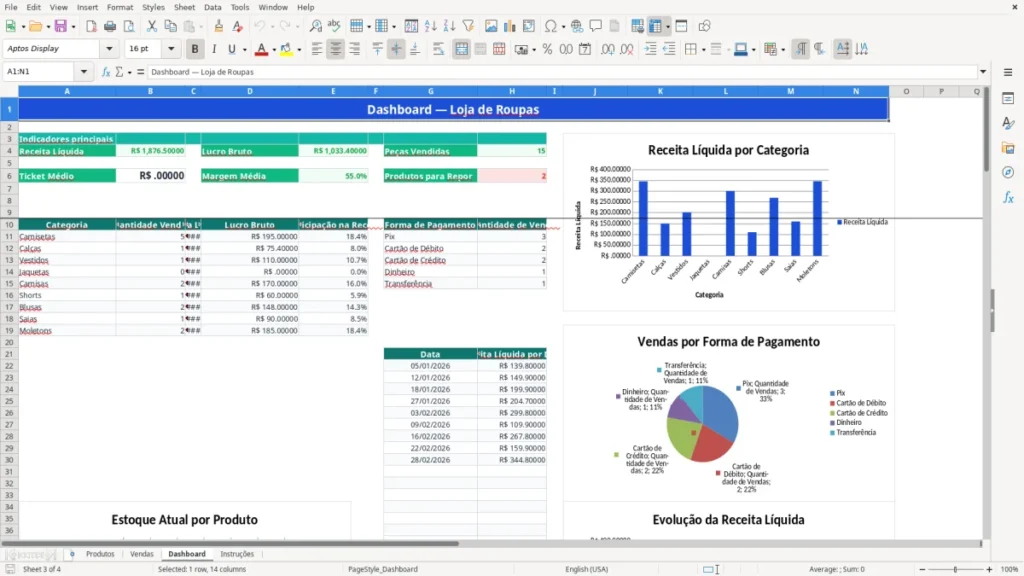Open the highlighting color dropdown arrow
The width and height of the screenshot is (1024, 576).
click(x=299, y=49)
